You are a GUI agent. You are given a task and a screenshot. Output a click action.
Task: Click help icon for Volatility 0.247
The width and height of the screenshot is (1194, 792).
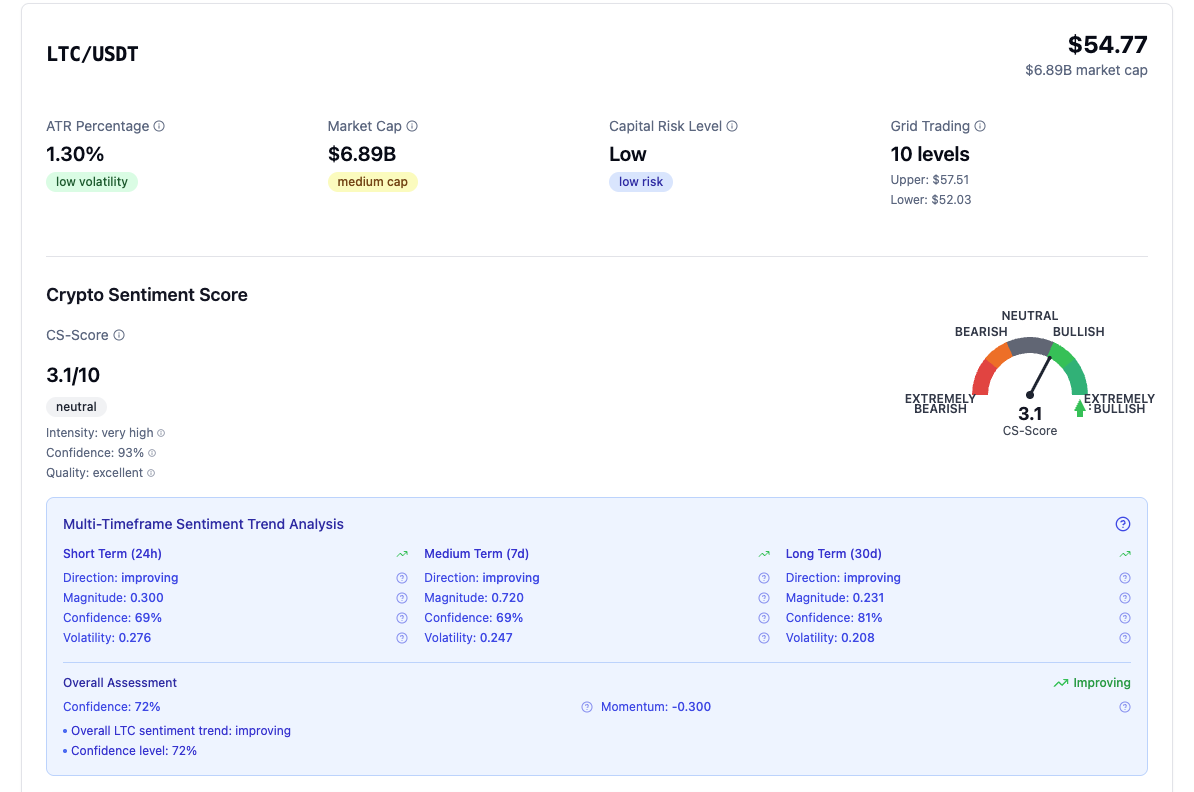point(764,638)
